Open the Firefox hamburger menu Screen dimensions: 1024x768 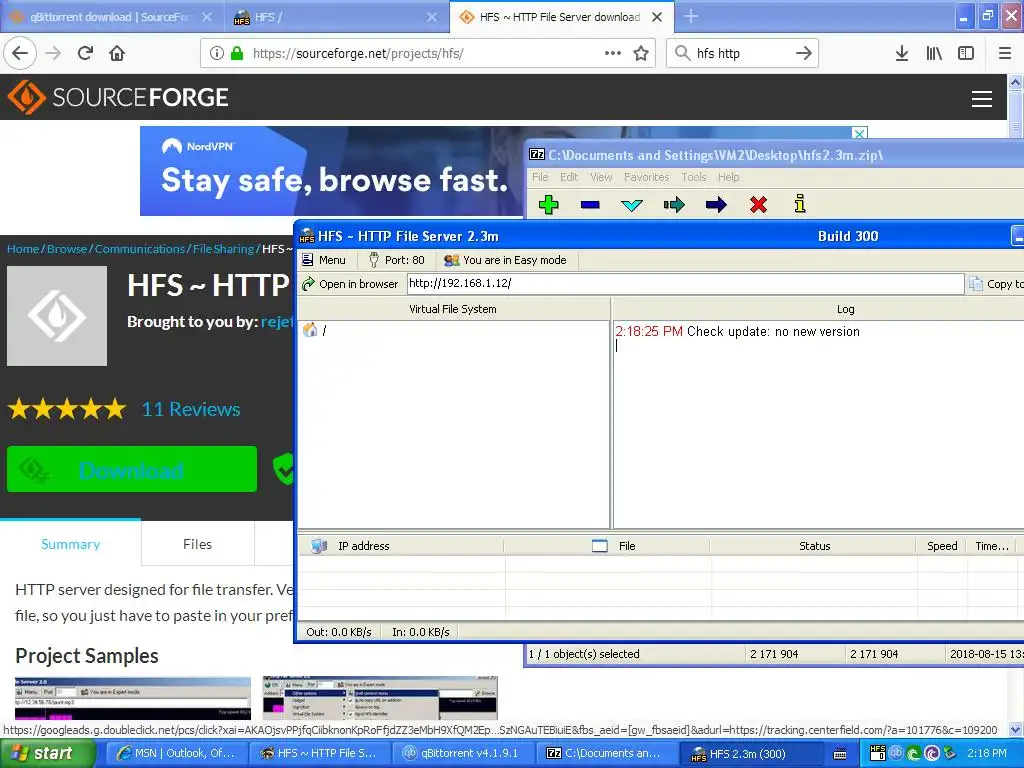1005,53
